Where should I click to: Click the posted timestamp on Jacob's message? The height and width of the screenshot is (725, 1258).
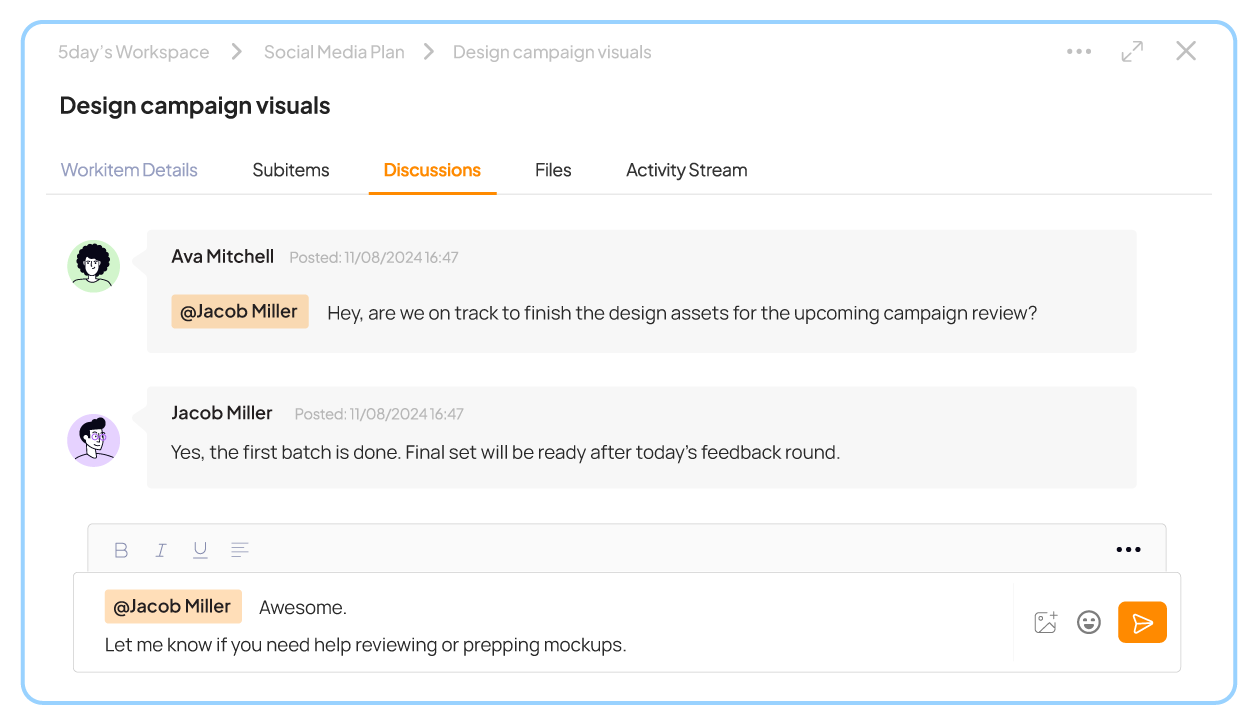coord(379,413)
